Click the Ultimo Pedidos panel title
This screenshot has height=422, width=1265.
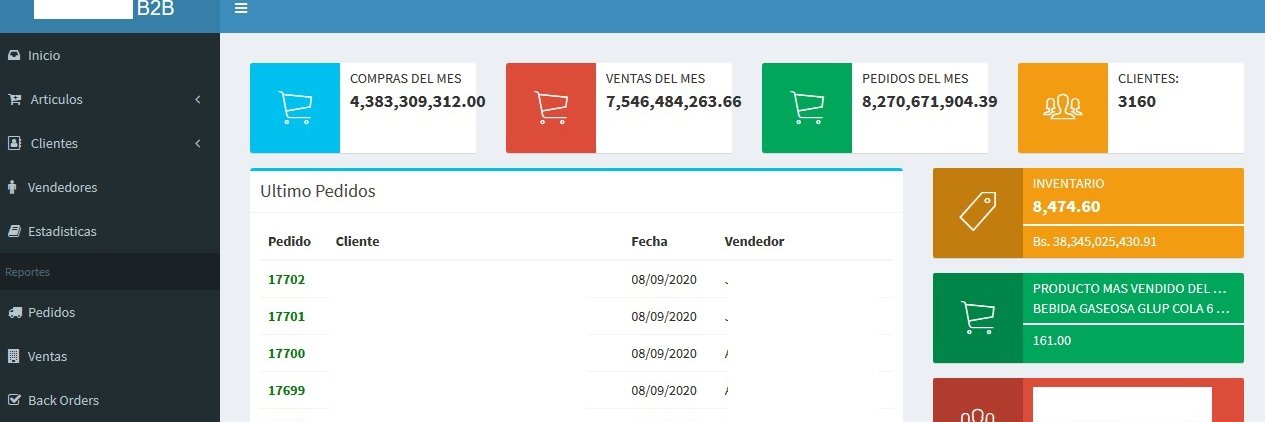(318, 190)
